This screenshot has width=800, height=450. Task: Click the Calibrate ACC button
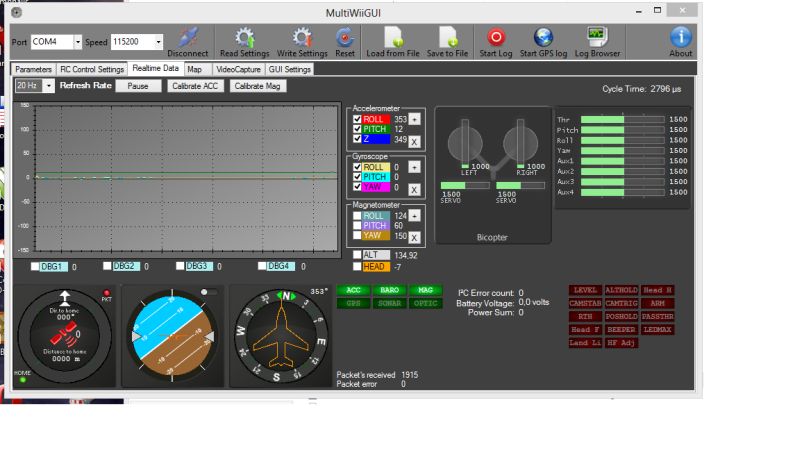[x=195, y=86]
